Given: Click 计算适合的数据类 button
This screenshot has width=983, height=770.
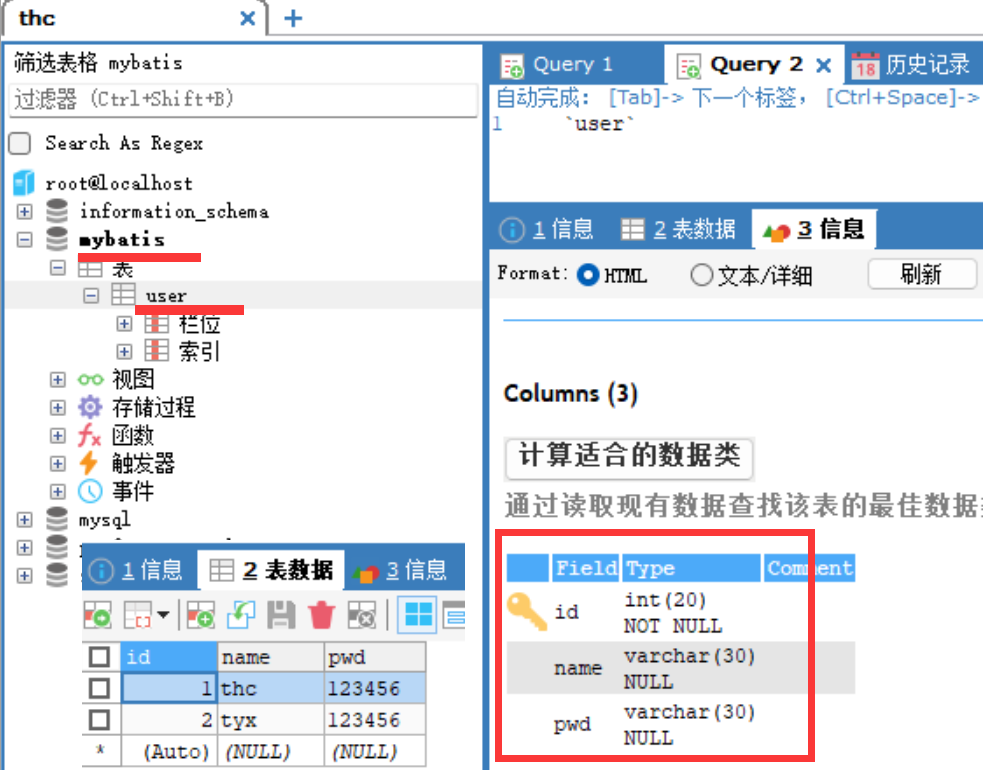Looking at the screenshot, I should point(629,457).
